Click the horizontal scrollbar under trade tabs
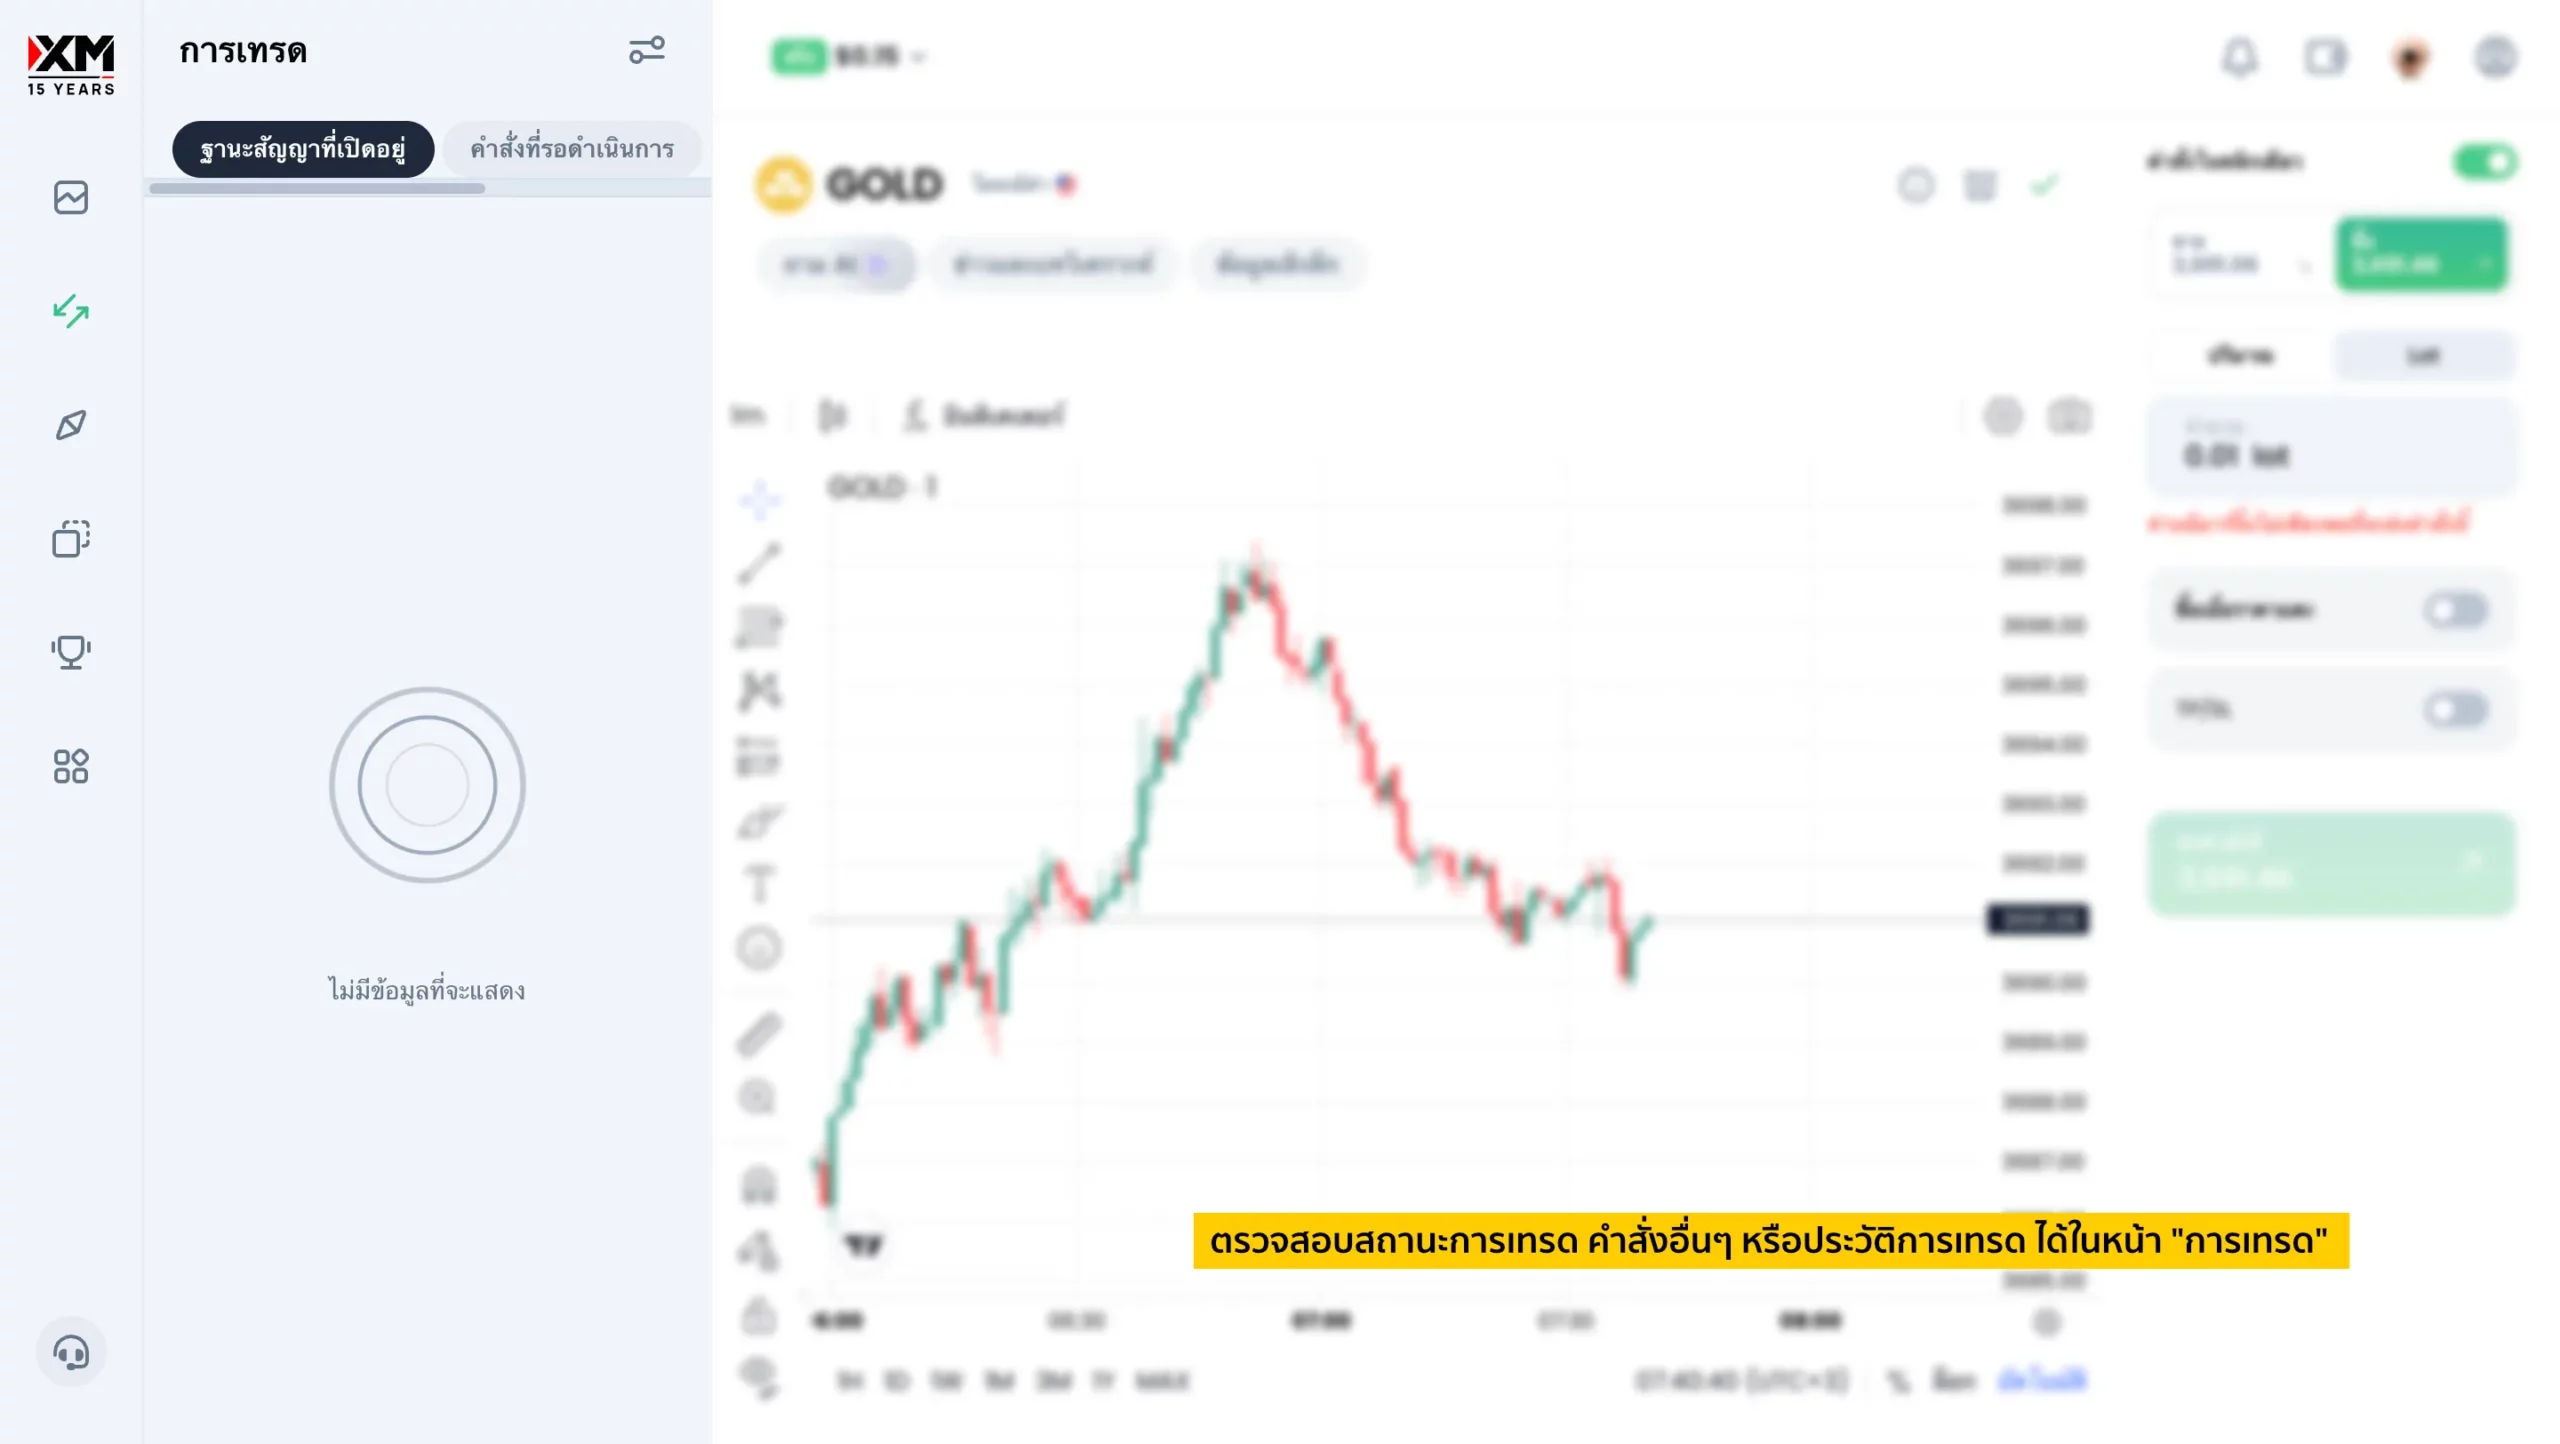The height and width of the screenshot is (1444, 2560). 317,188
